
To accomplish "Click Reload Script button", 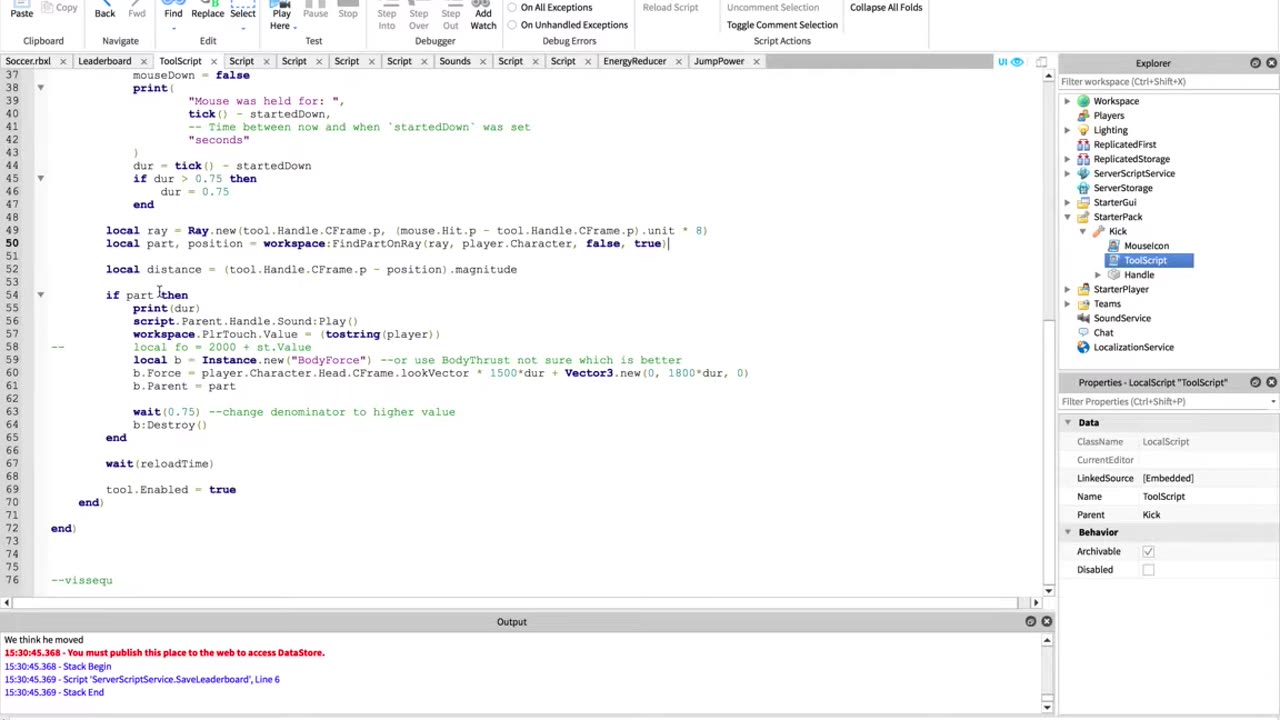I will coord(670,7).
